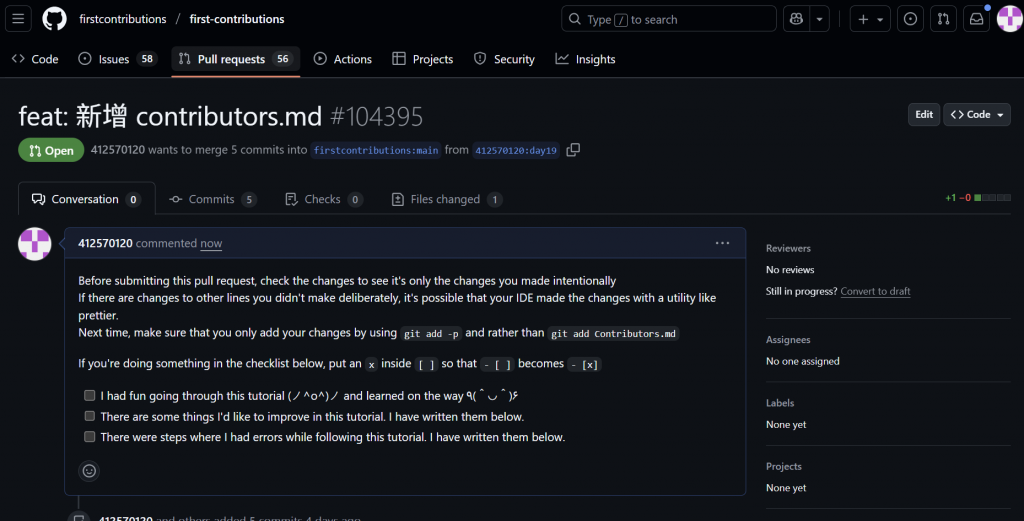
Task: Switch to the Issues tab
Action: (118, 59)
